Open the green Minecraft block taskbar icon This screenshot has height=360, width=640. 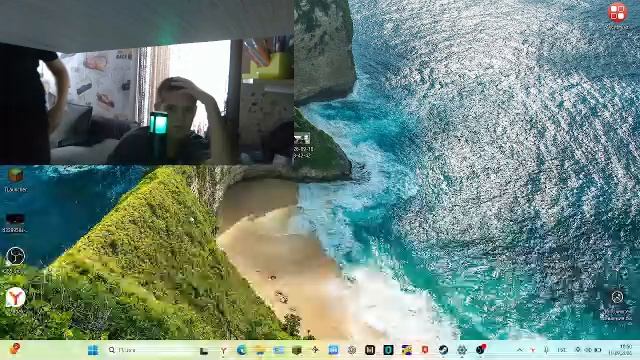[x=297, y=350]
